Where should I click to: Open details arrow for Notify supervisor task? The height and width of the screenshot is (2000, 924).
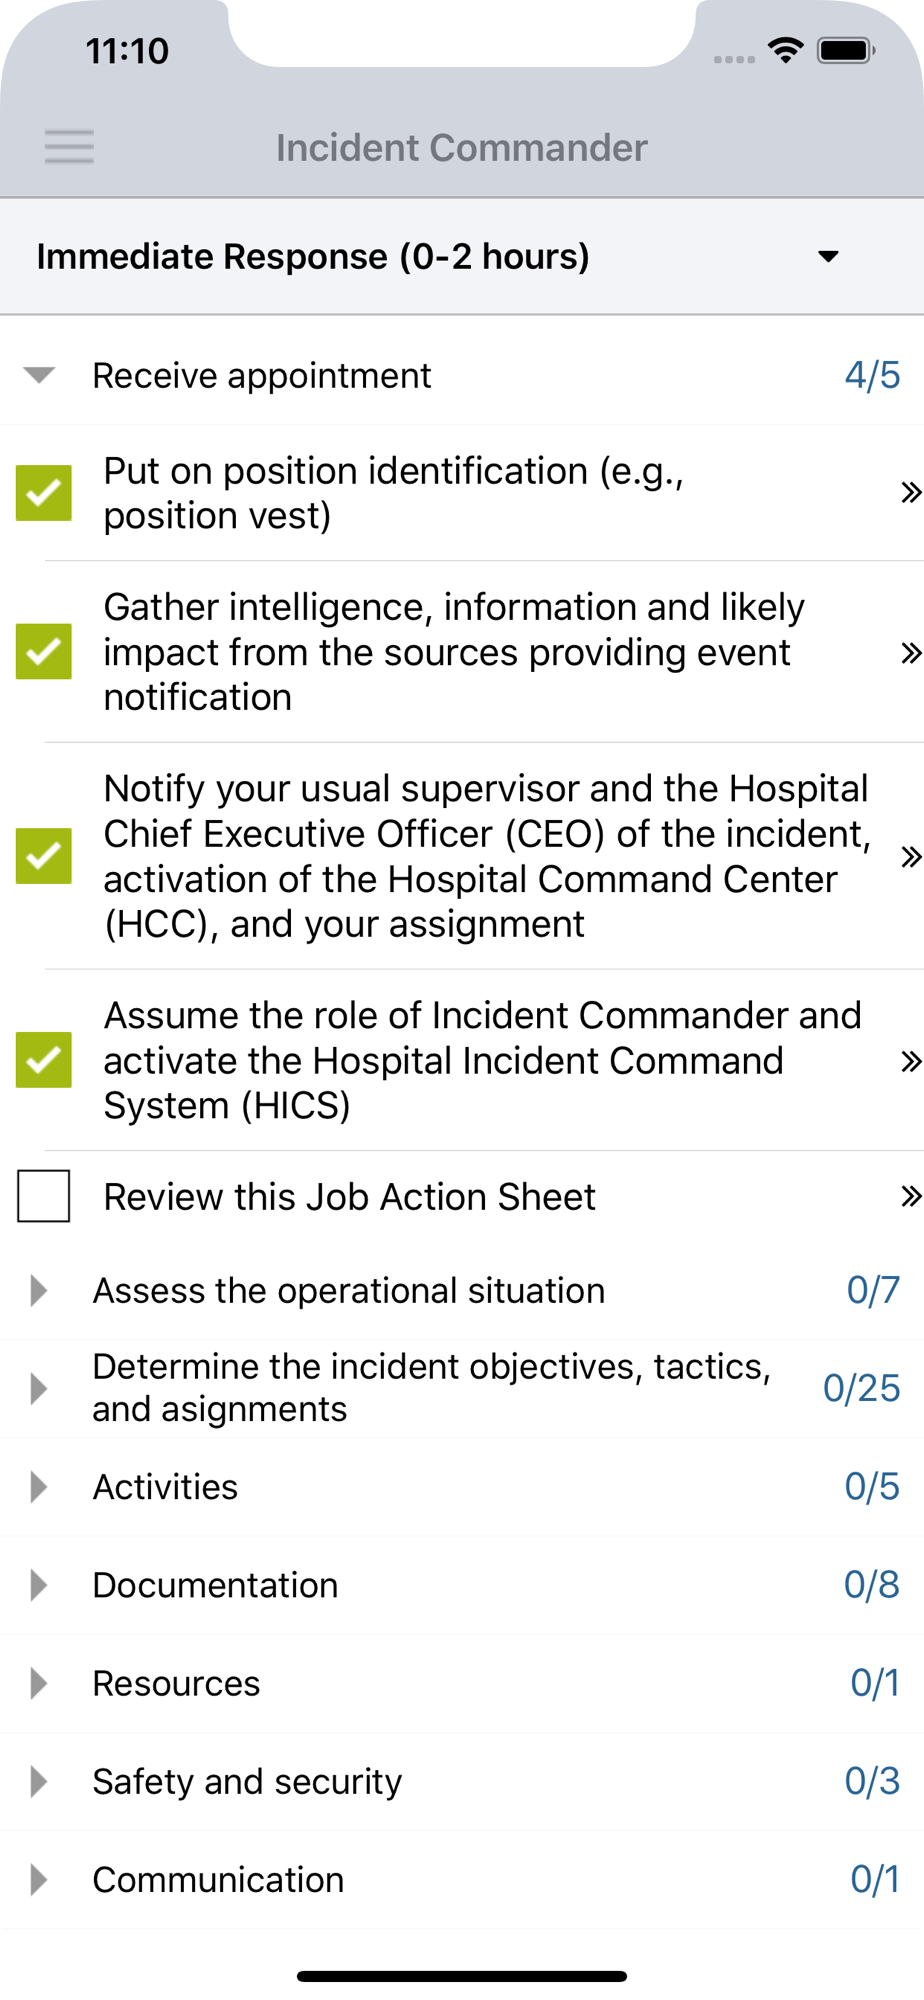pyautogui.click(x=910, y=856)
